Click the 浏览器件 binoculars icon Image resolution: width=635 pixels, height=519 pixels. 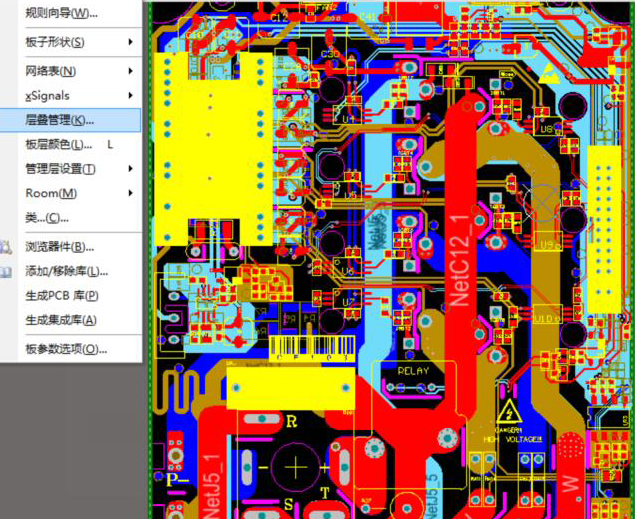5,246
